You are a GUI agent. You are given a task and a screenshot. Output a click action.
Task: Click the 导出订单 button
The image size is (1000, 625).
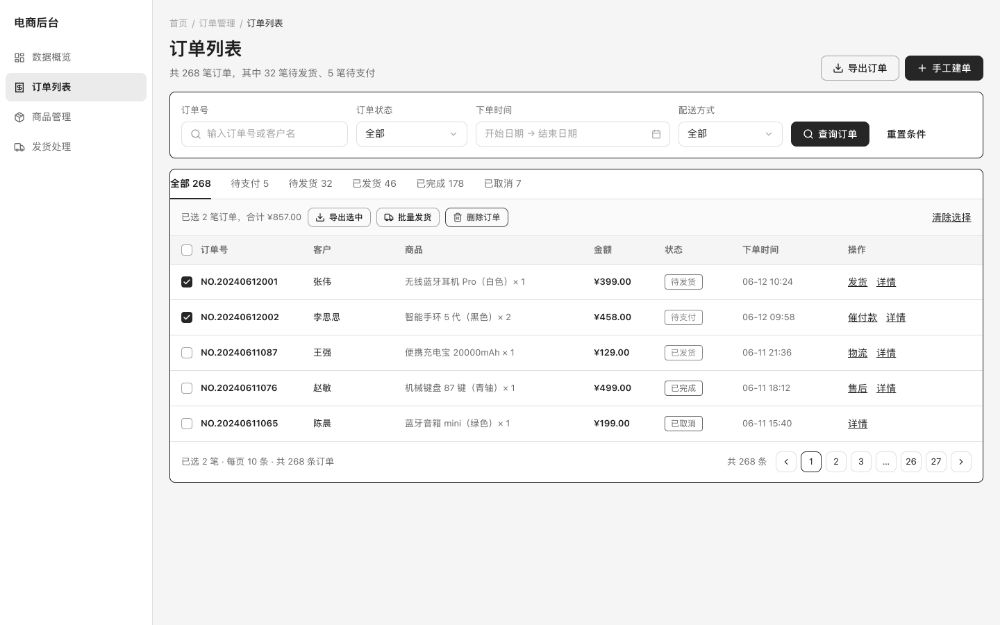coord(860,68)
